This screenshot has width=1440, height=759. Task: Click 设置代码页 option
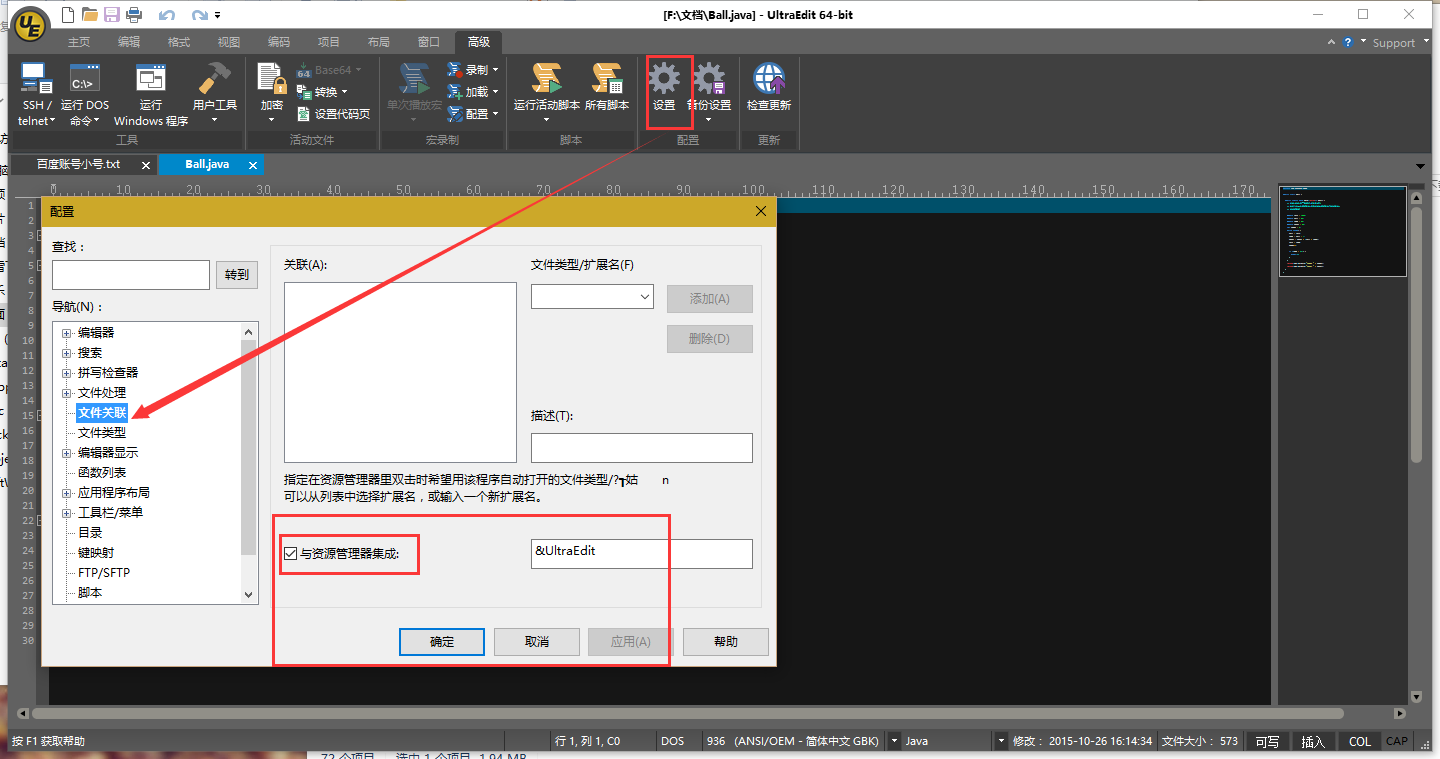tap(333, 114)
